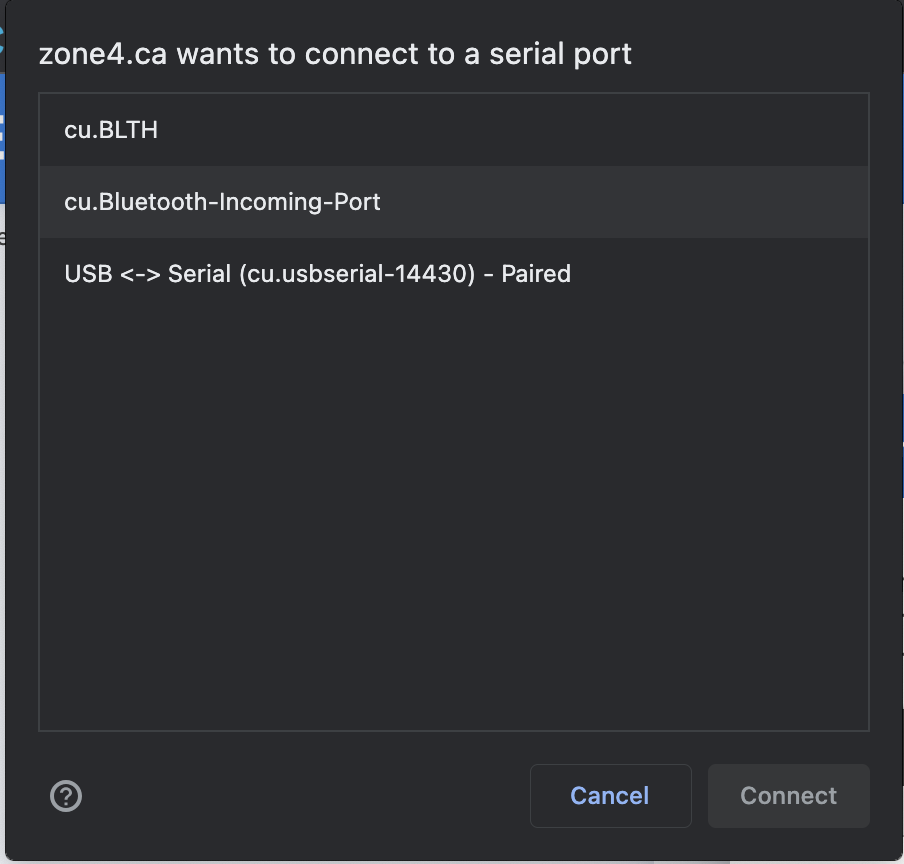Choose the port marked Paired
This screenshot has height=864, width=904.
point(317,274)
